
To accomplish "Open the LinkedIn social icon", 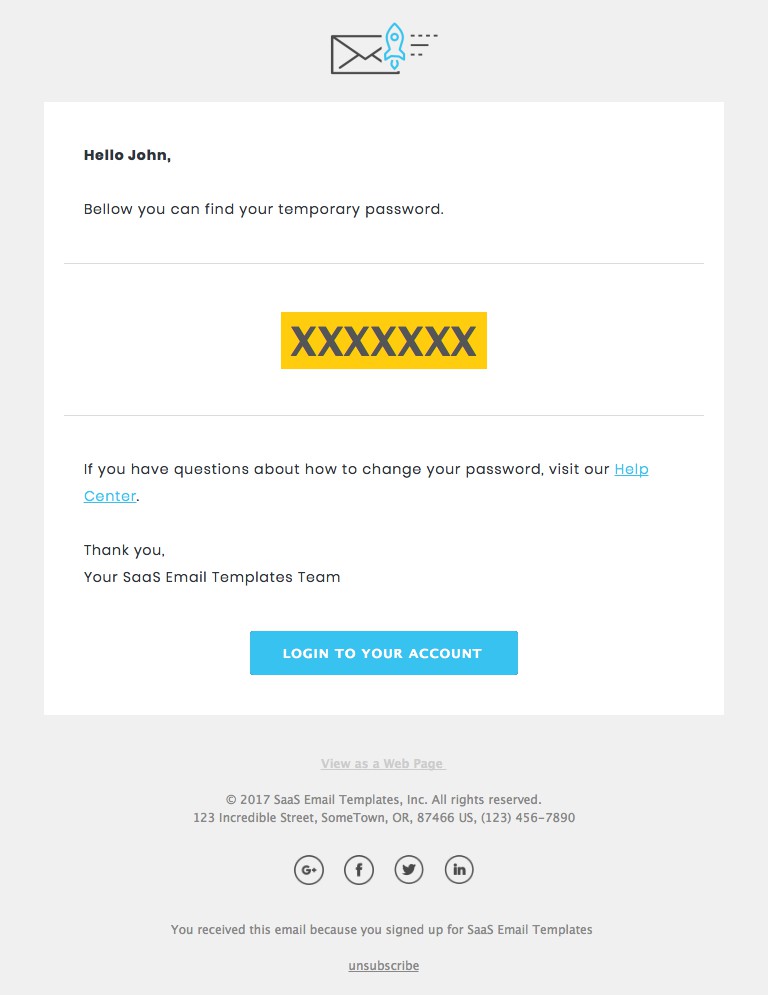I will click(x=459, y=869).
